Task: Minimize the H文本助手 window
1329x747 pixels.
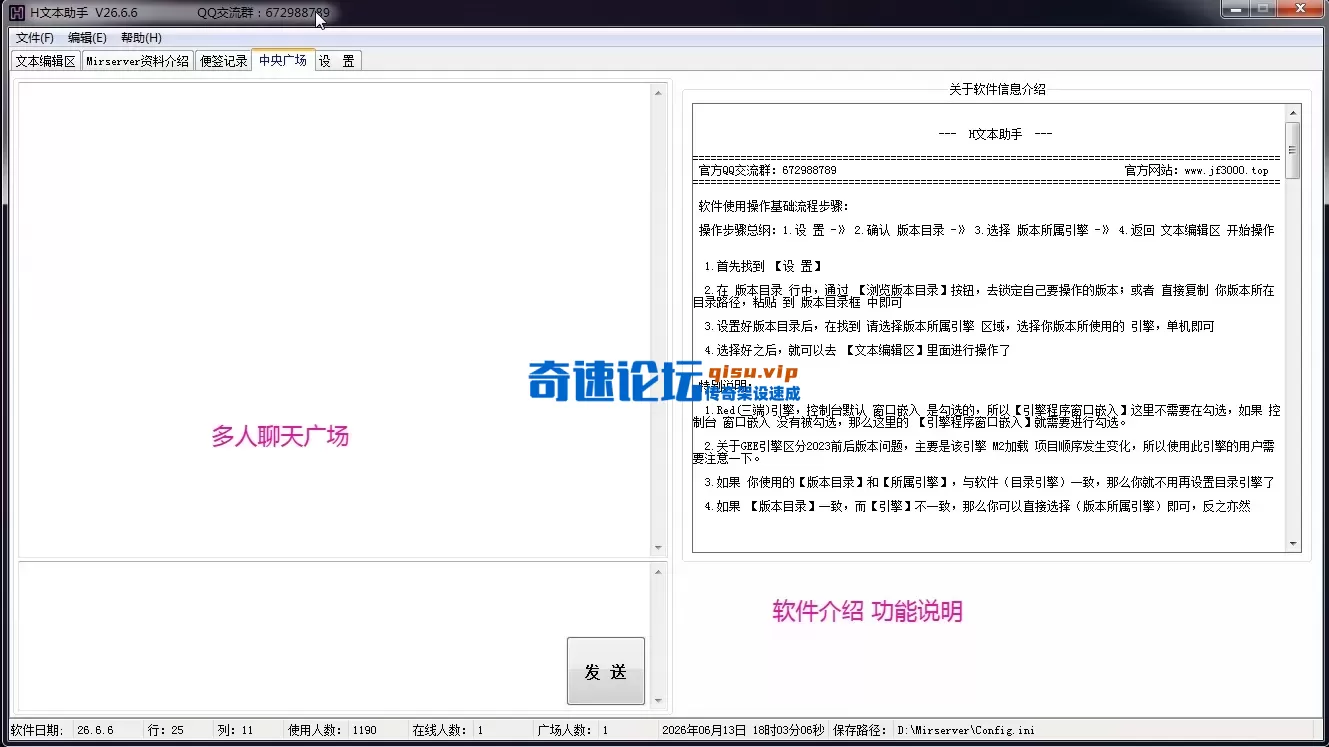Action: coord(1236,8)
